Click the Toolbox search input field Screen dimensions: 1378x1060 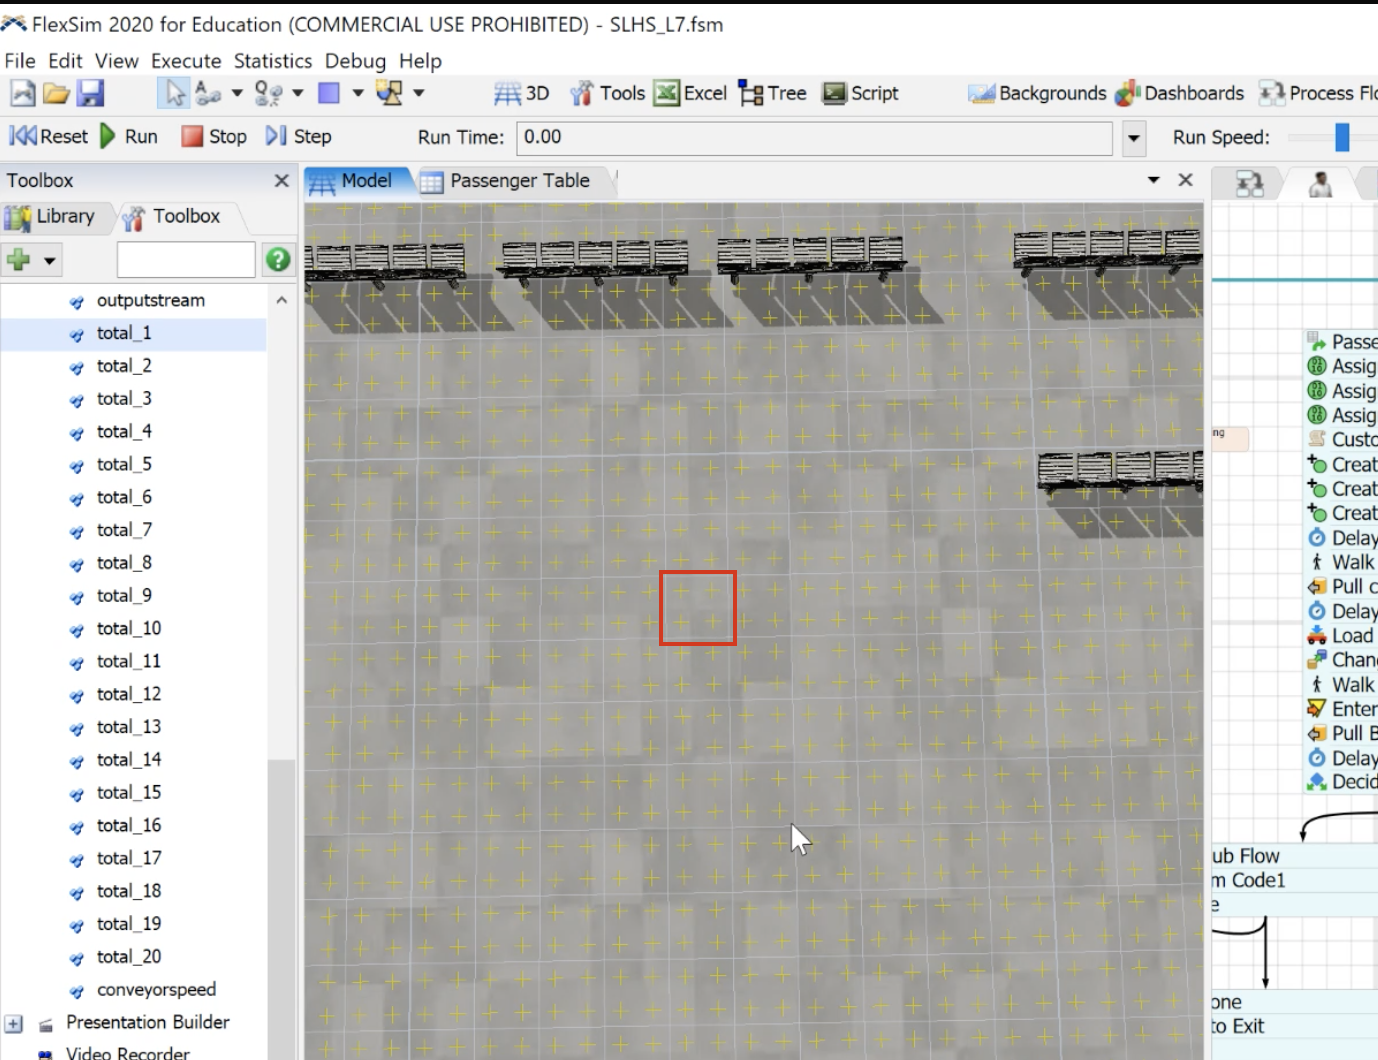pyautogui.click(x=186, y=260)
